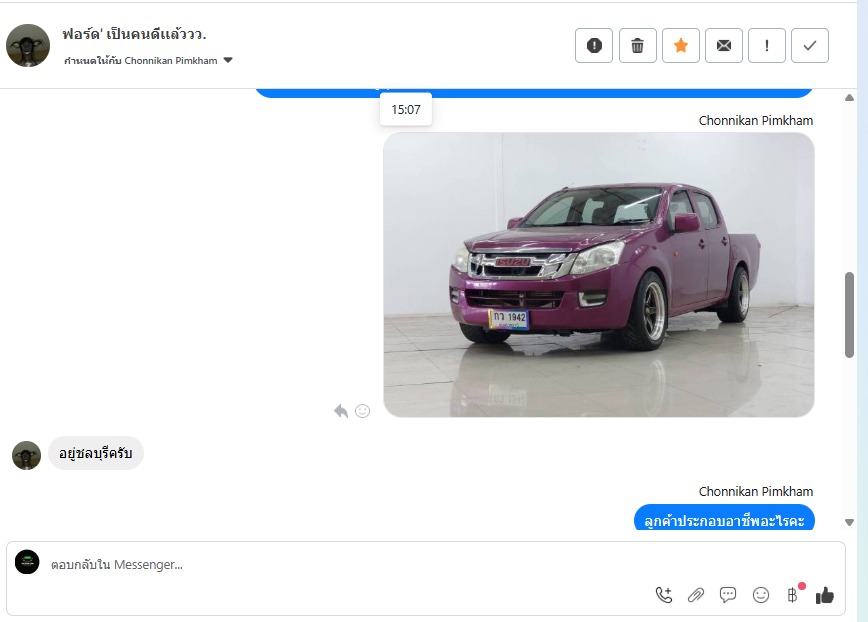Click the add phone call icon
This screenshot has height=622, width=868.
(x=664, y=595)
